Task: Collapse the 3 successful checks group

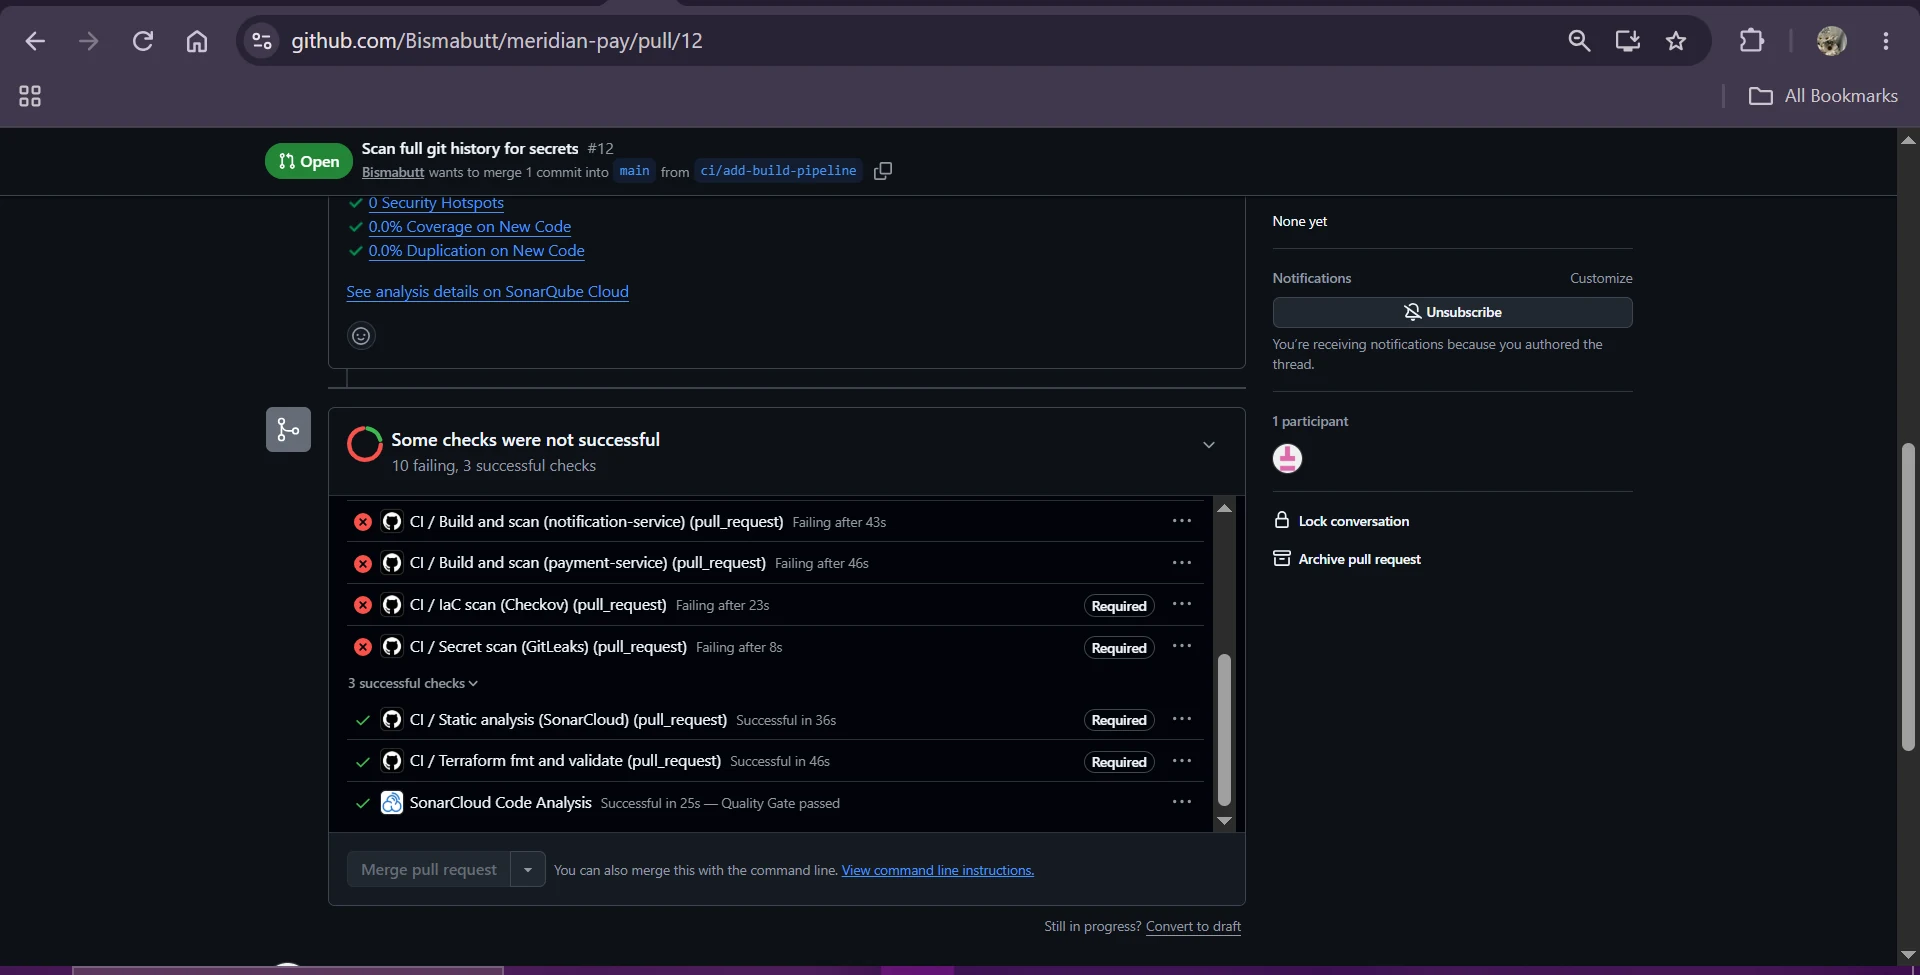Action: [x=413, y=683]
